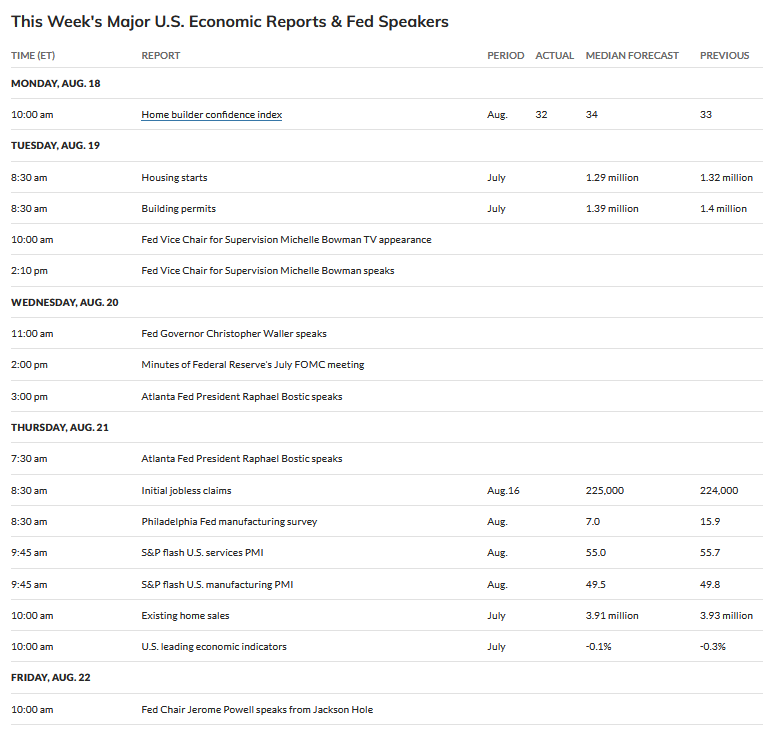Click the jobless claims forecast 225,000

pos(604,490)
